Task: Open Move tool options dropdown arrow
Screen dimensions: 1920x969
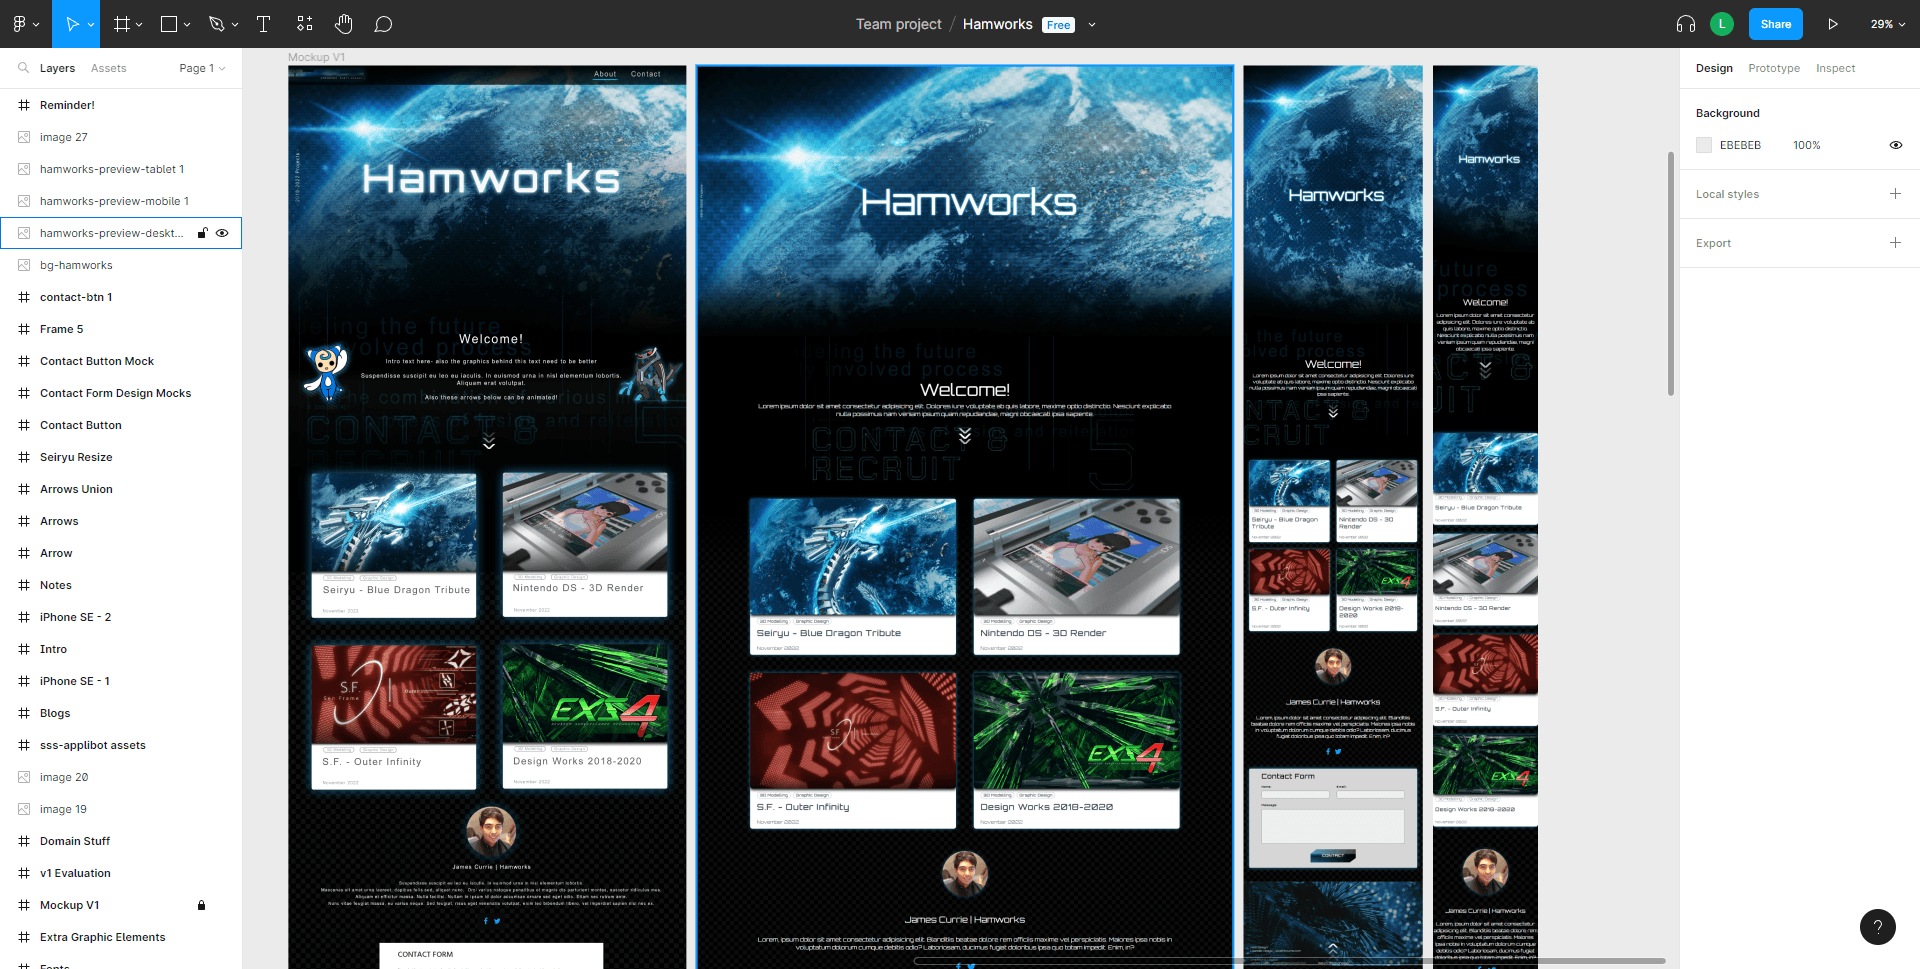Action: (x=91, y=25)
